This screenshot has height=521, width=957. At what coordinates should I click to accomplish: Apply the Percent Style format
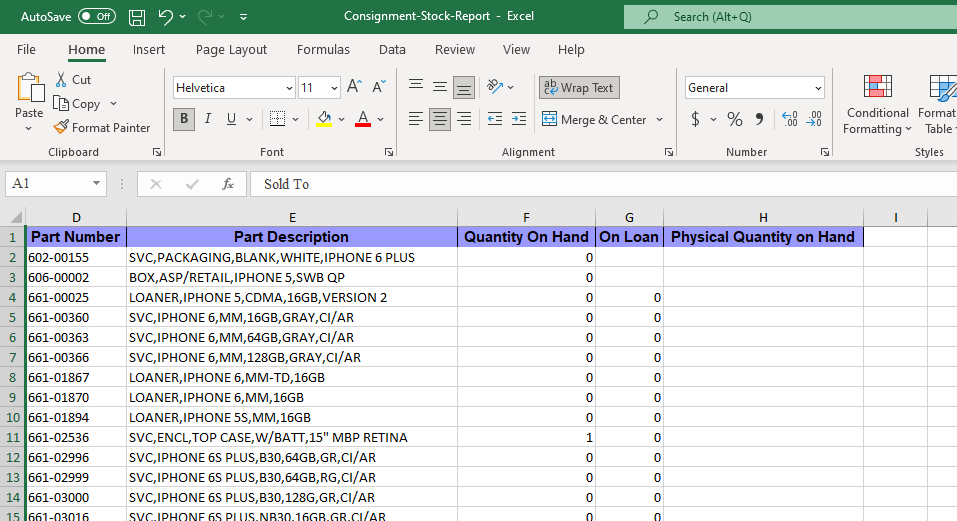coord(735,119)
